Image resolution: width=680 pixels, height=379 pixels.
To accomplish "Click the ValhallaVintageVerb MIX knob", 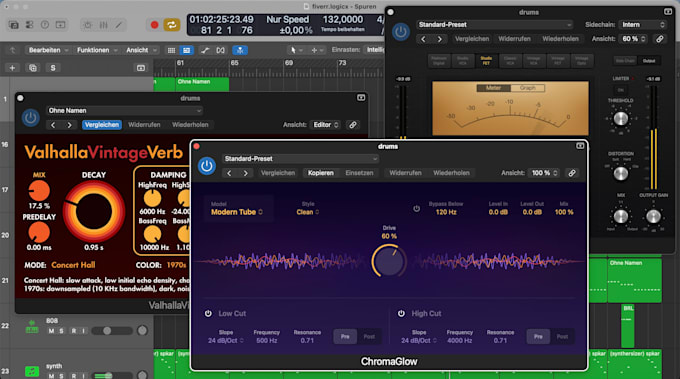I will 39,191.
